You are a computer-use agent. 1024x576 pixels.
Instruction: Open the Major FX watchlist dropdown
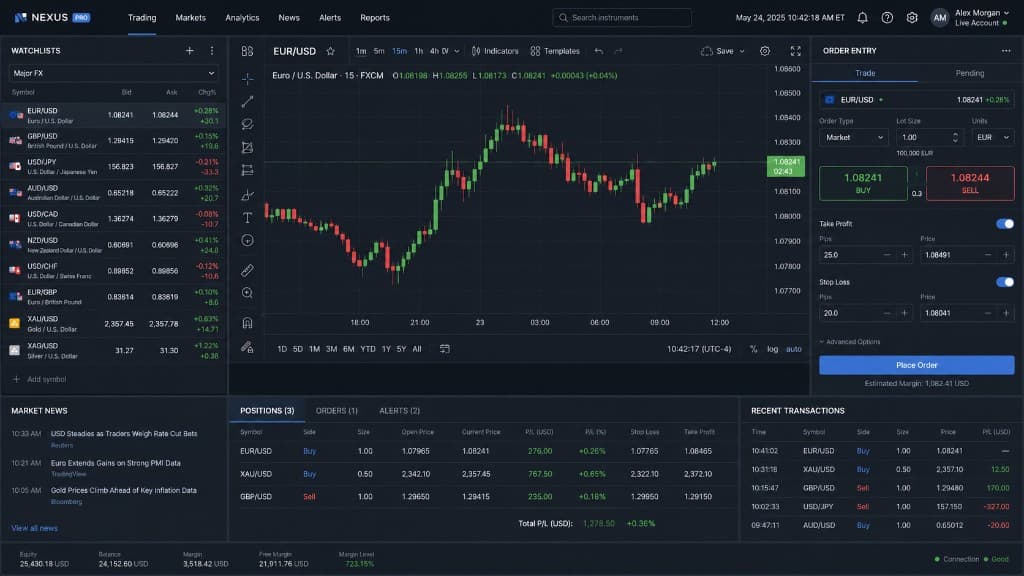113,73
